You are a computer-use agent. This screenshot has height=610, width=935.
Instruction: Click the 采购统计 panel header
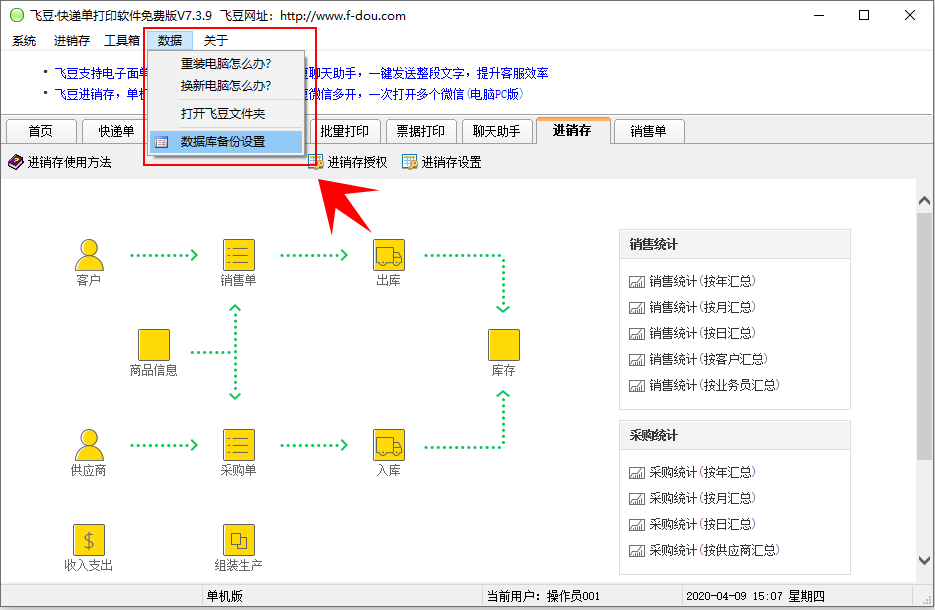coord(735,435)
